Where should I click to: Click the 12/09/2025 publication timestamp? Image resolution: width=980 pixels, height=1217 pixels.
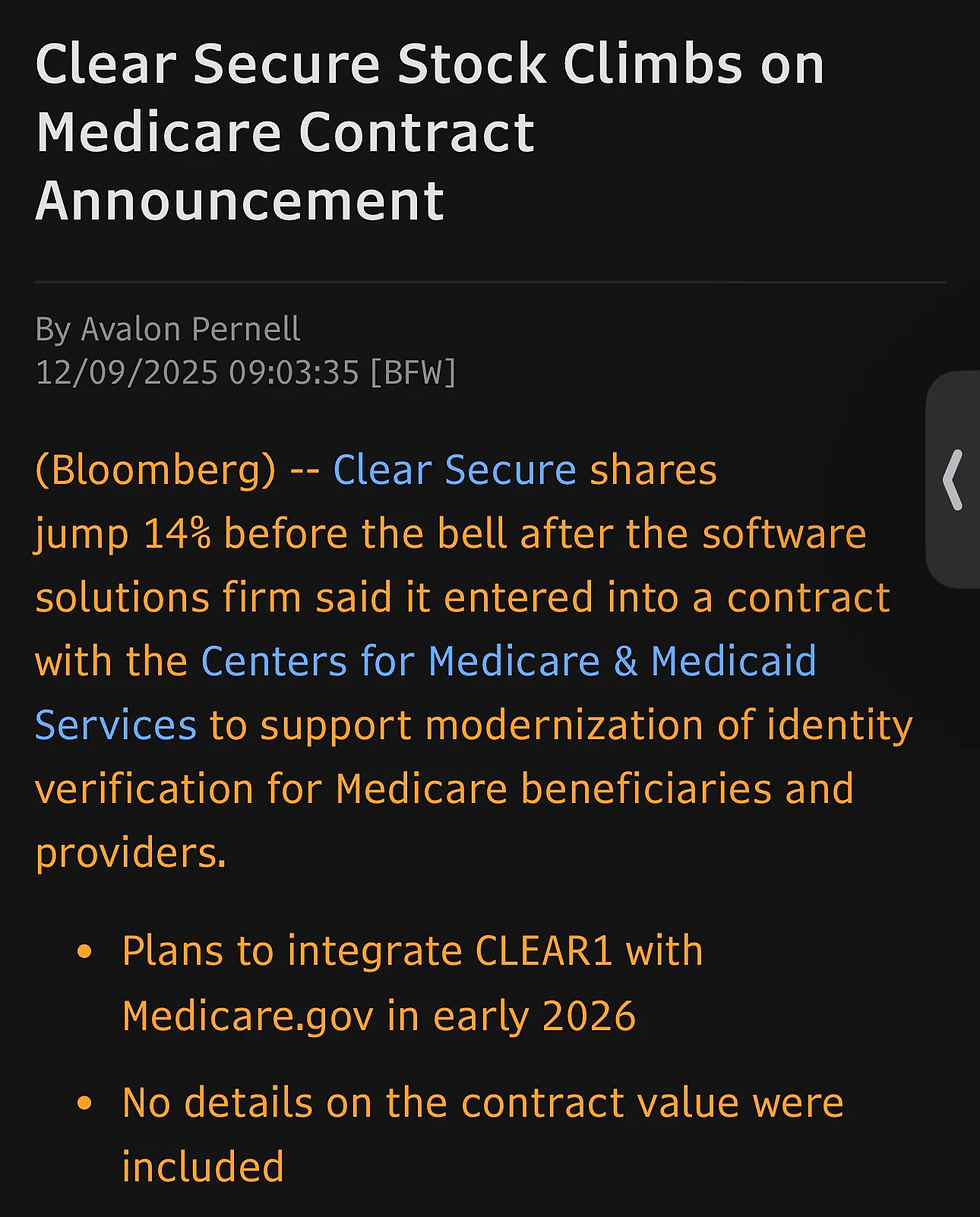pos(197,373)
